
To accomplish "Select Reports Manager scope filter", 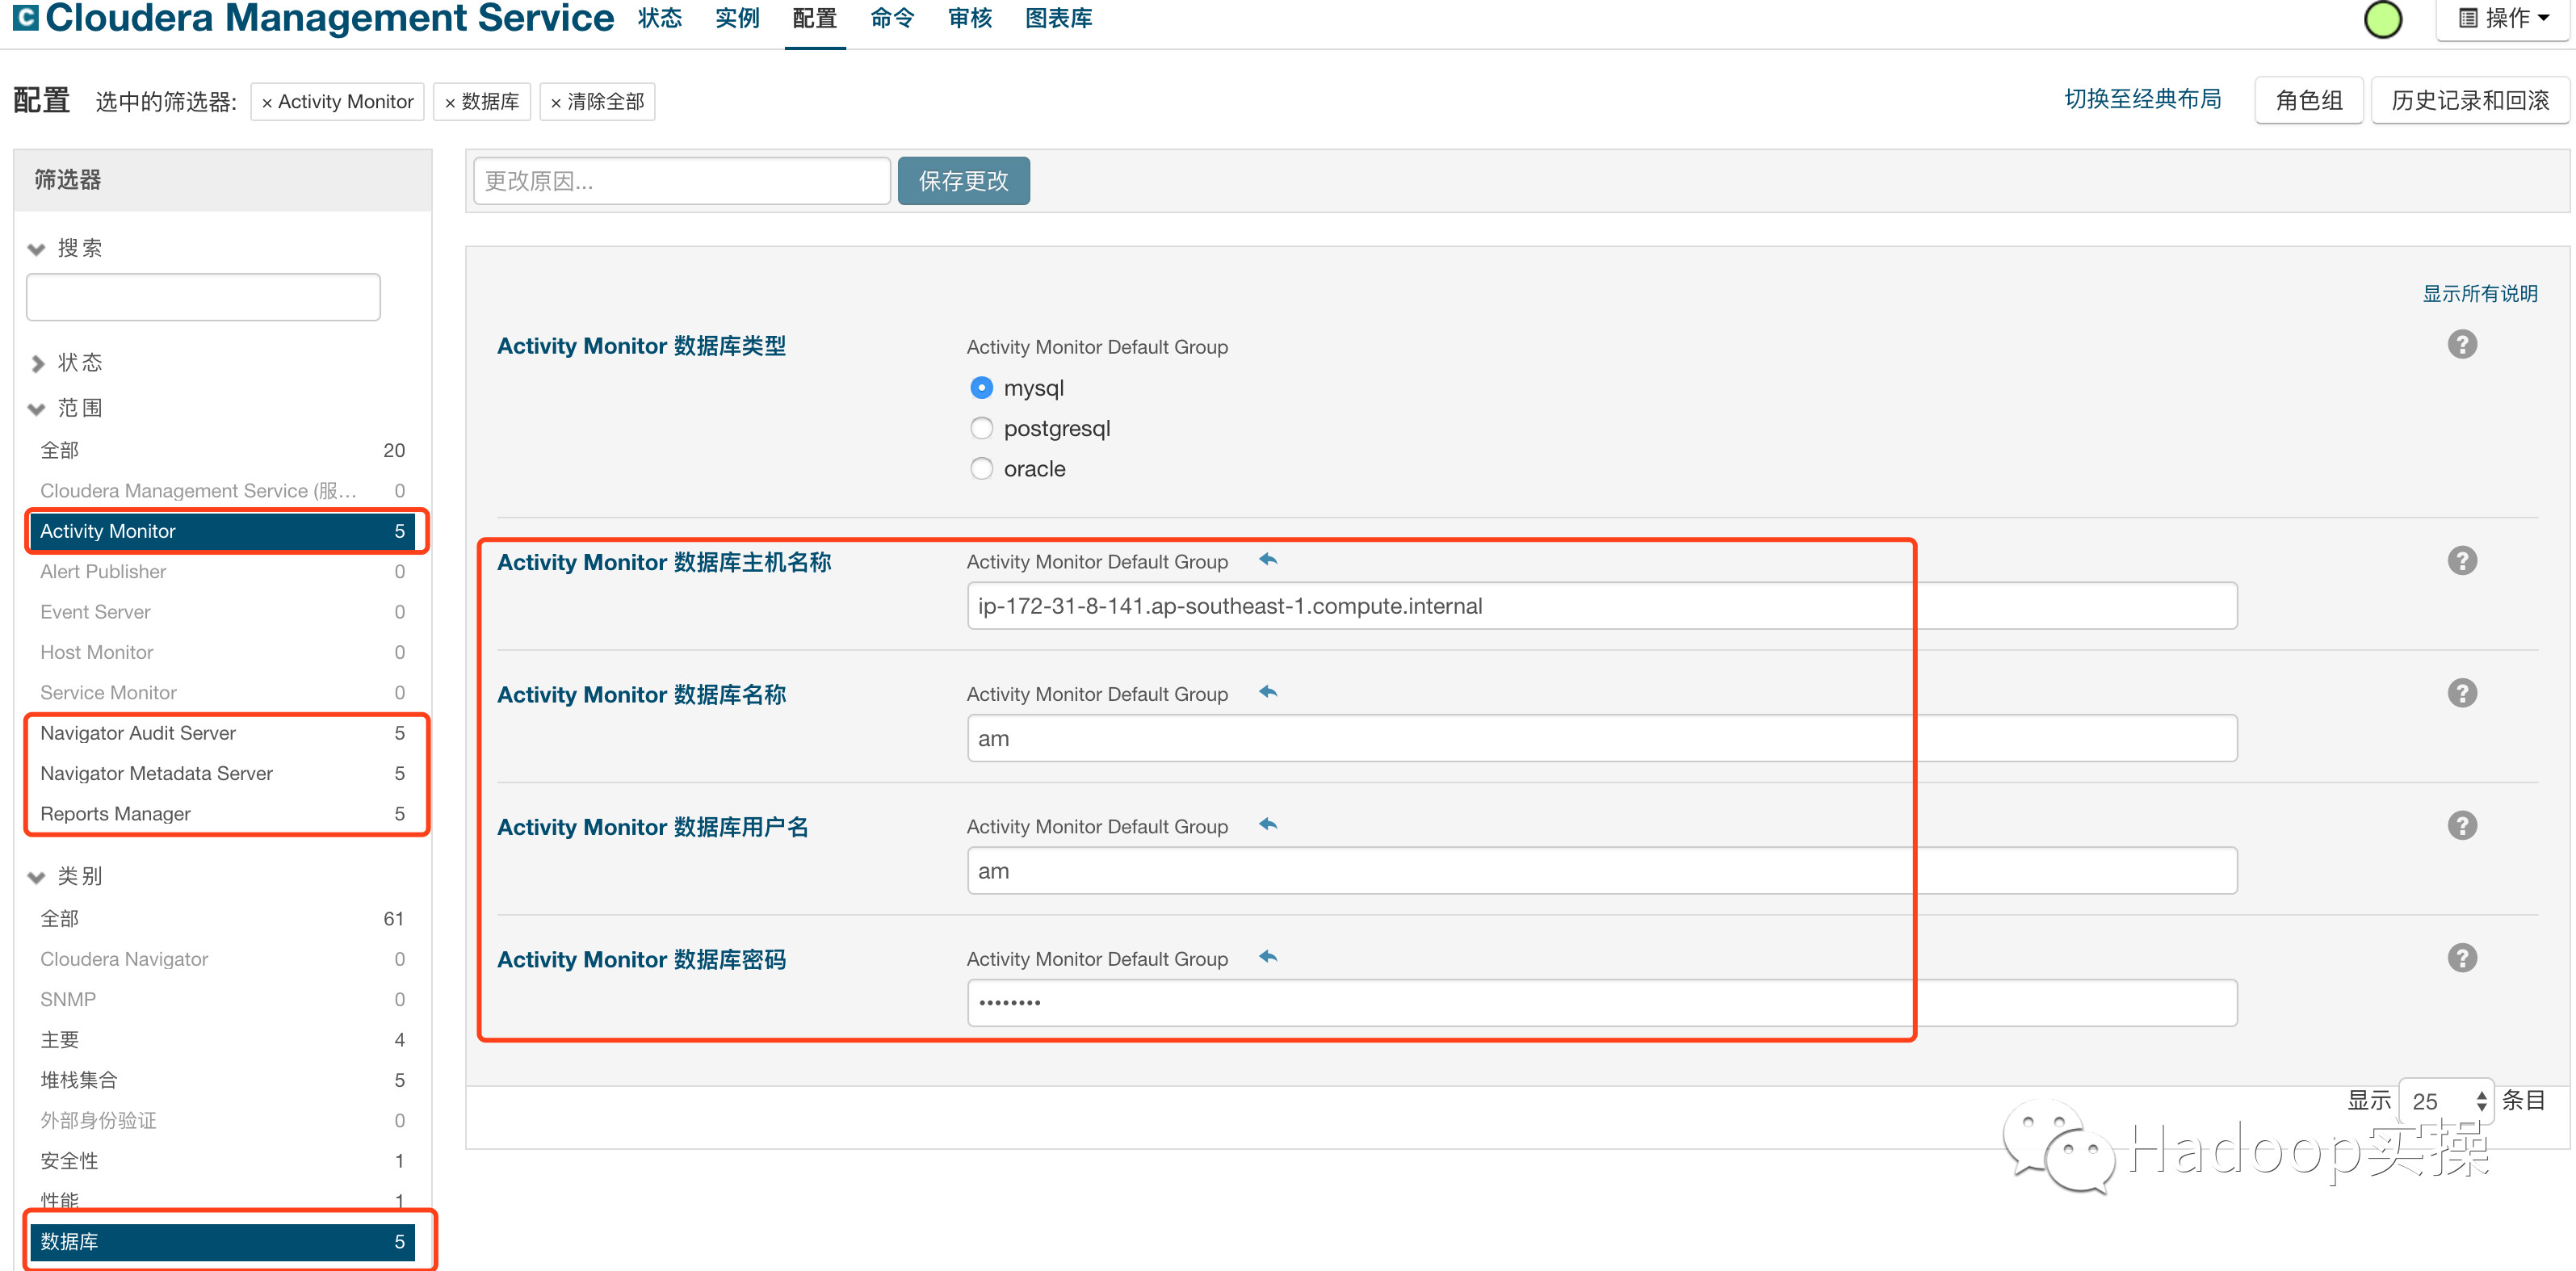I will click(222, 814).
